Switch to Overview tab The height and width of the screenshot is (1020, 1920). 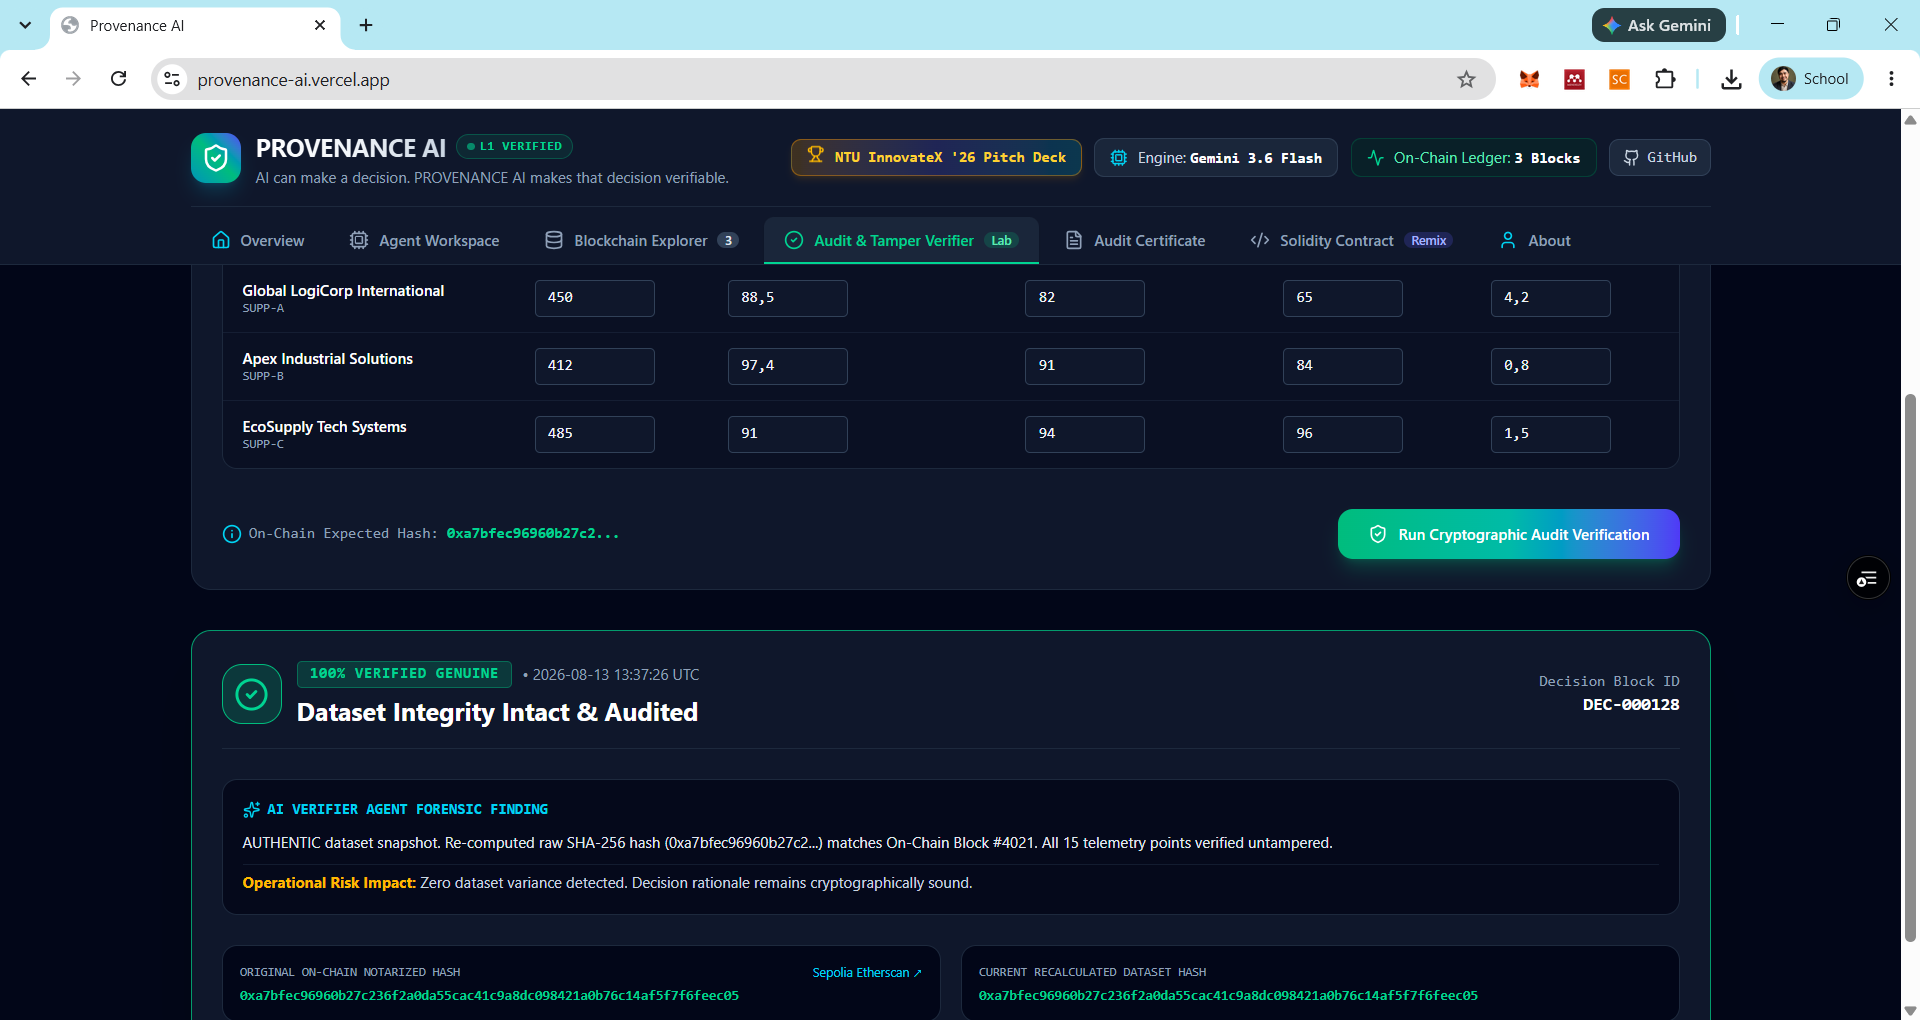point(258,240)
